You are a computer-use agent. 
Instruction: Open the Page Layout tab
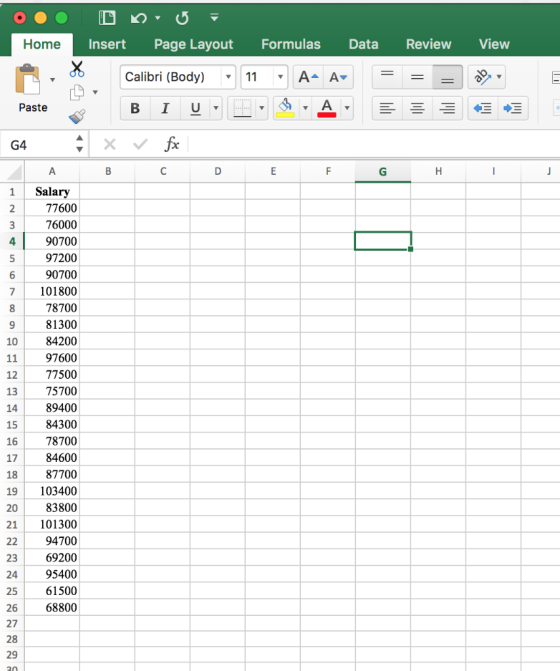pyautogui.click(x=193, y=44)
